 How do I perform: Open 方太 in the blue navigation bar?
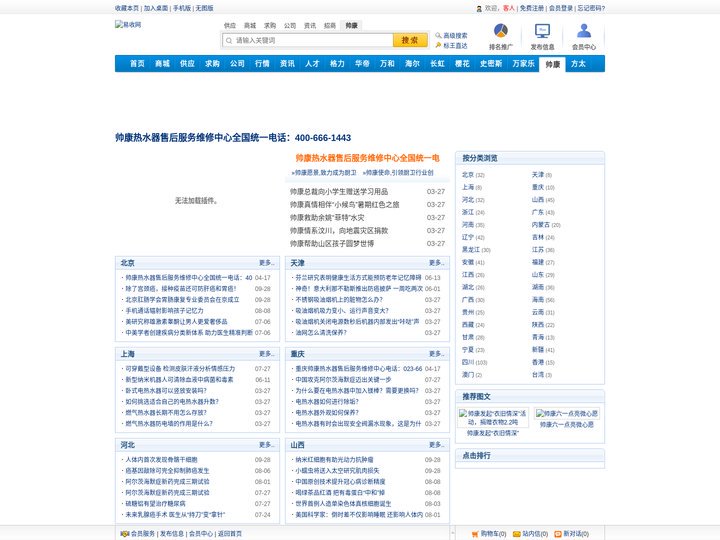point(578,64)
